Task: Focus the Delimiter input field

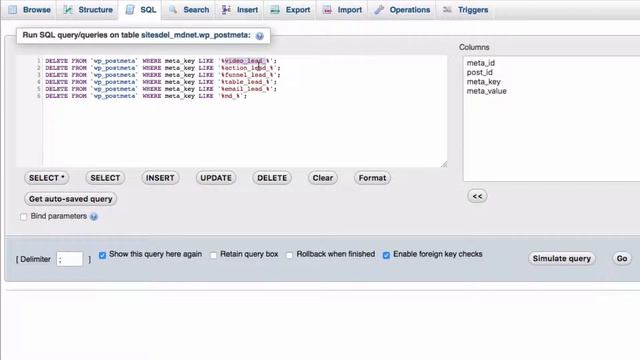Action: pyautogui.click(x=70, y=259)
